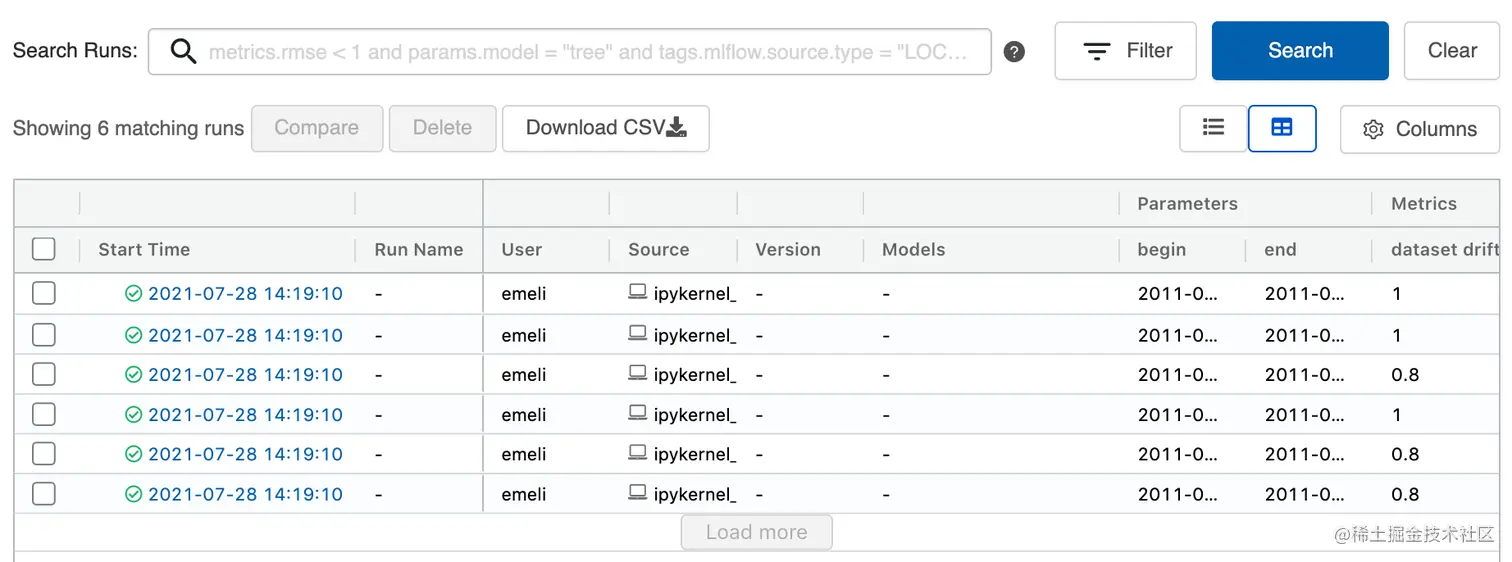Switch to compact list view
Image resolution: width=1512 pixels, height=562 pixels.
pyautogui.click(x=1213, y=128)
